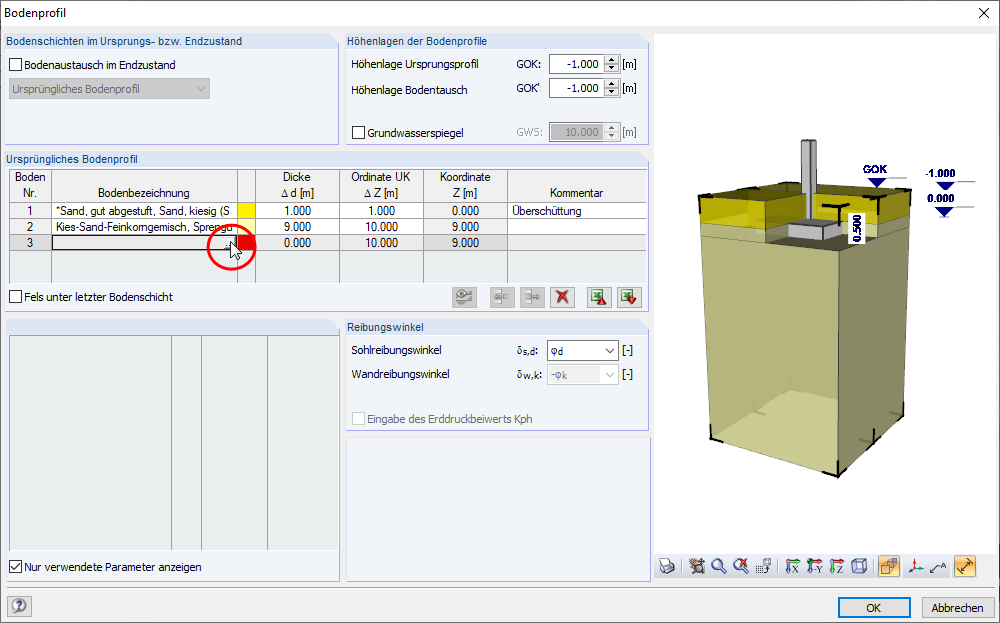Delete row with the red X icon
Viewport: 1000px width, 623px height.
[562, 297]
